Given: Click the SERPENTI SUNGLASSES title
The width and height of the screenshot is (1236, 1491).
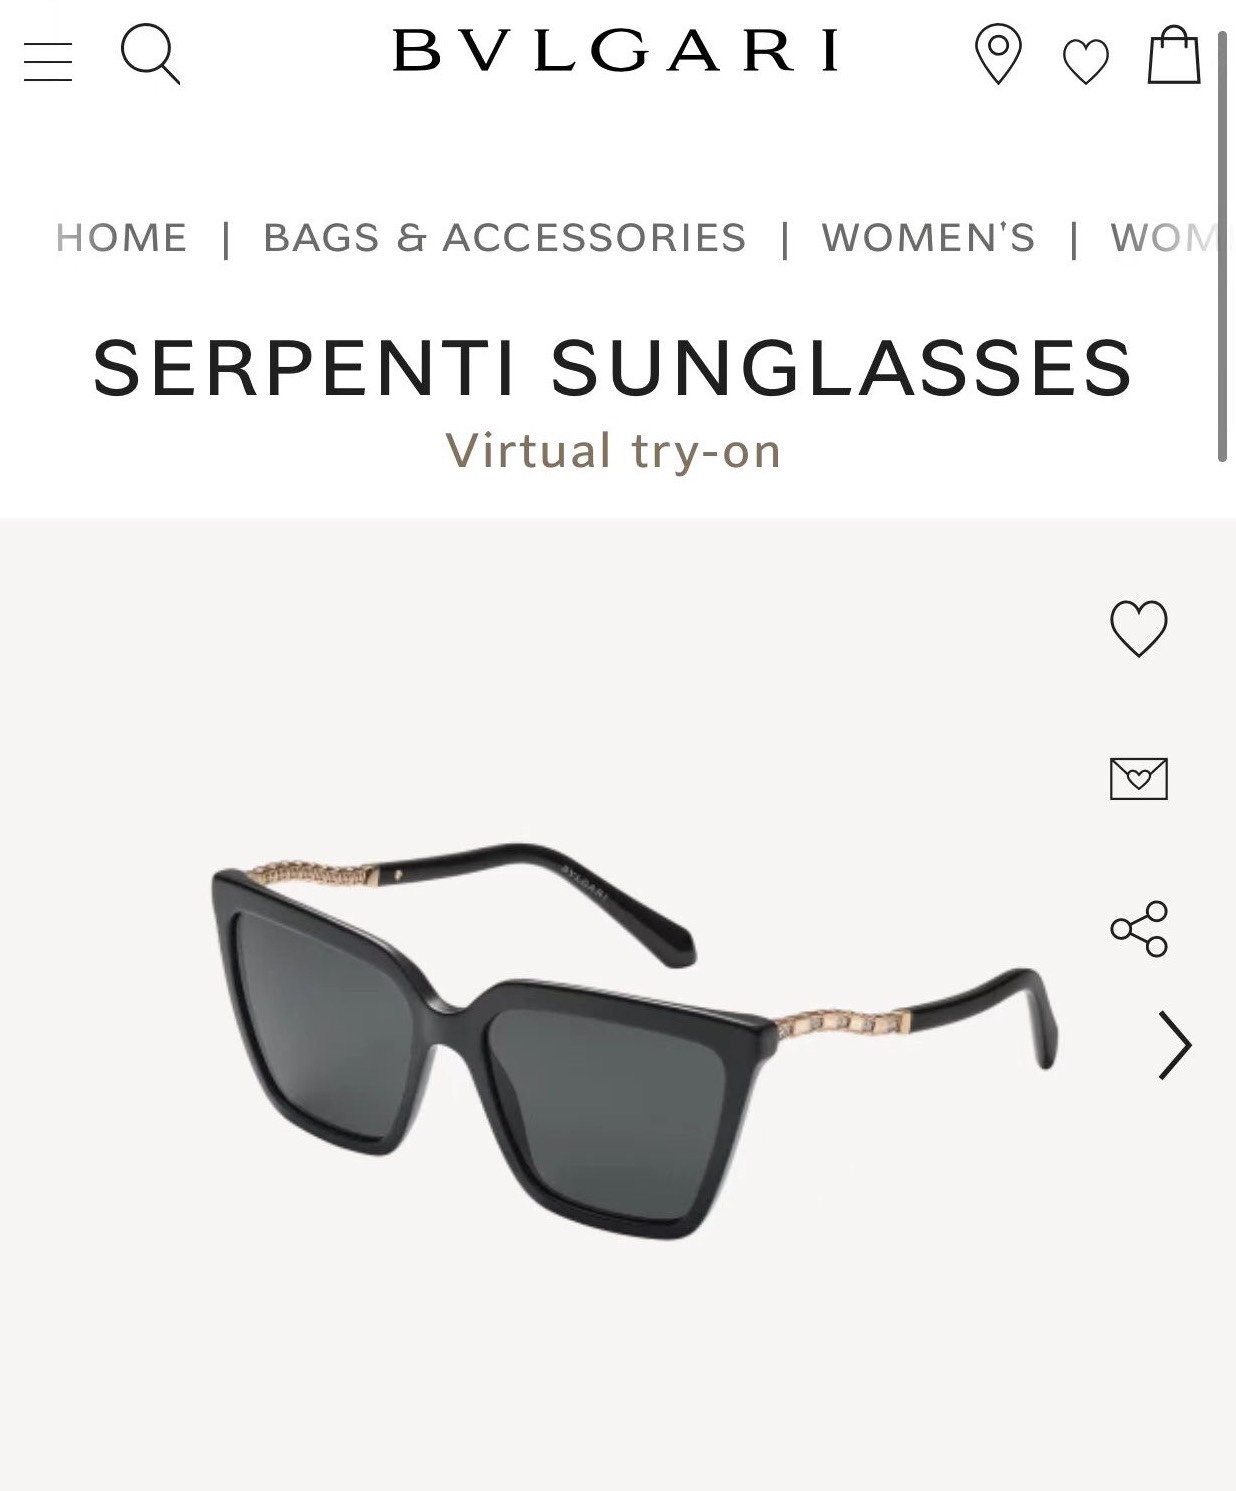Looking at the screenshot, I should click(613, 368).
